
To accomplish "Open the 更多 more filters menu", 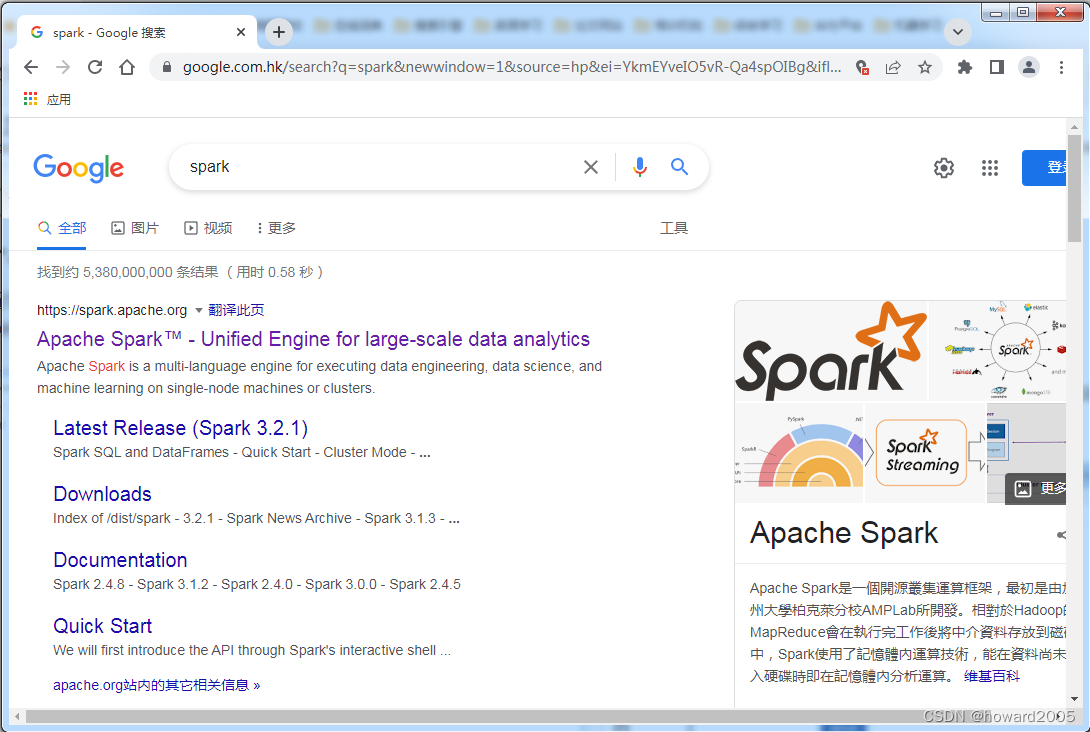I will [x=276, y=228].
